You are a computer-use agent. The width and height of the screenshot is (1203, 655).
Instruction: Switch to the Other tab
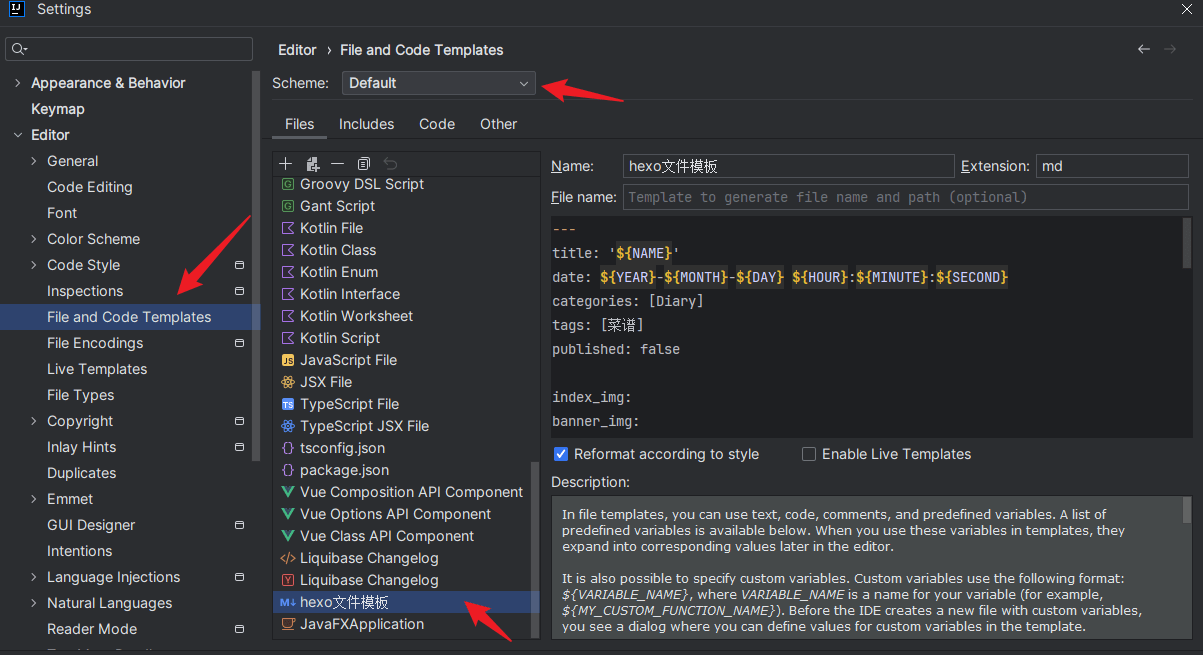498,124
